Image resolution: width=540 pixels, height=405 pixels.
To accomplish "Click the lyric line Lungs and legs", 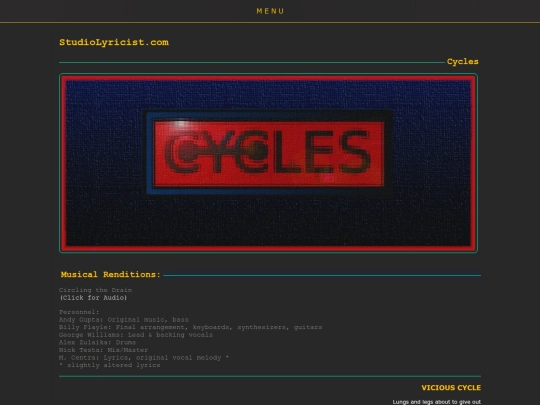I will [437, 402].
